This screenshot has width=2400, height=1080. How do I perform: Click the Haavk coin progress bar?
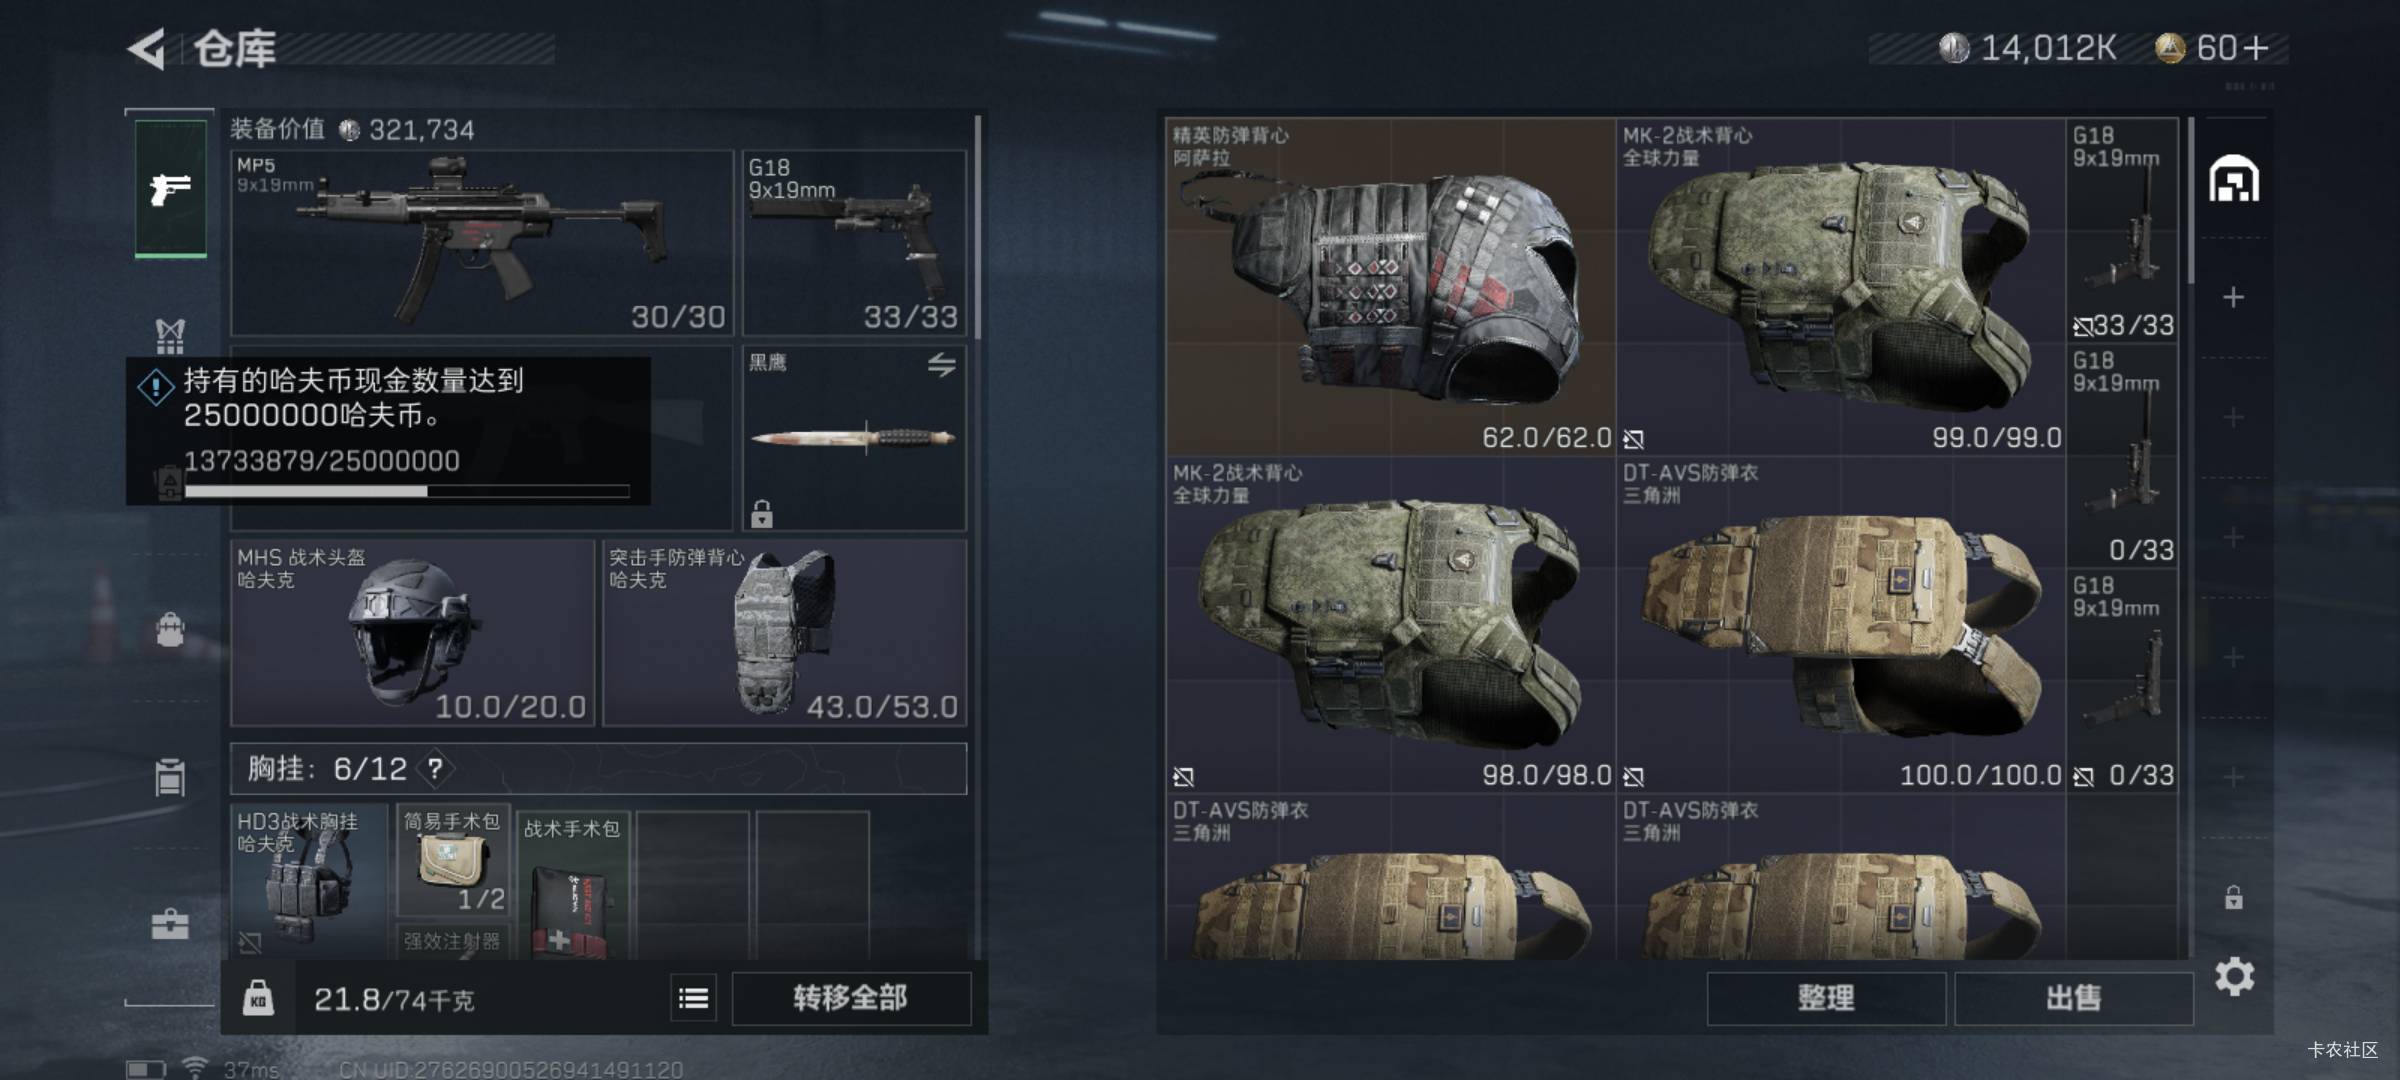407,491
